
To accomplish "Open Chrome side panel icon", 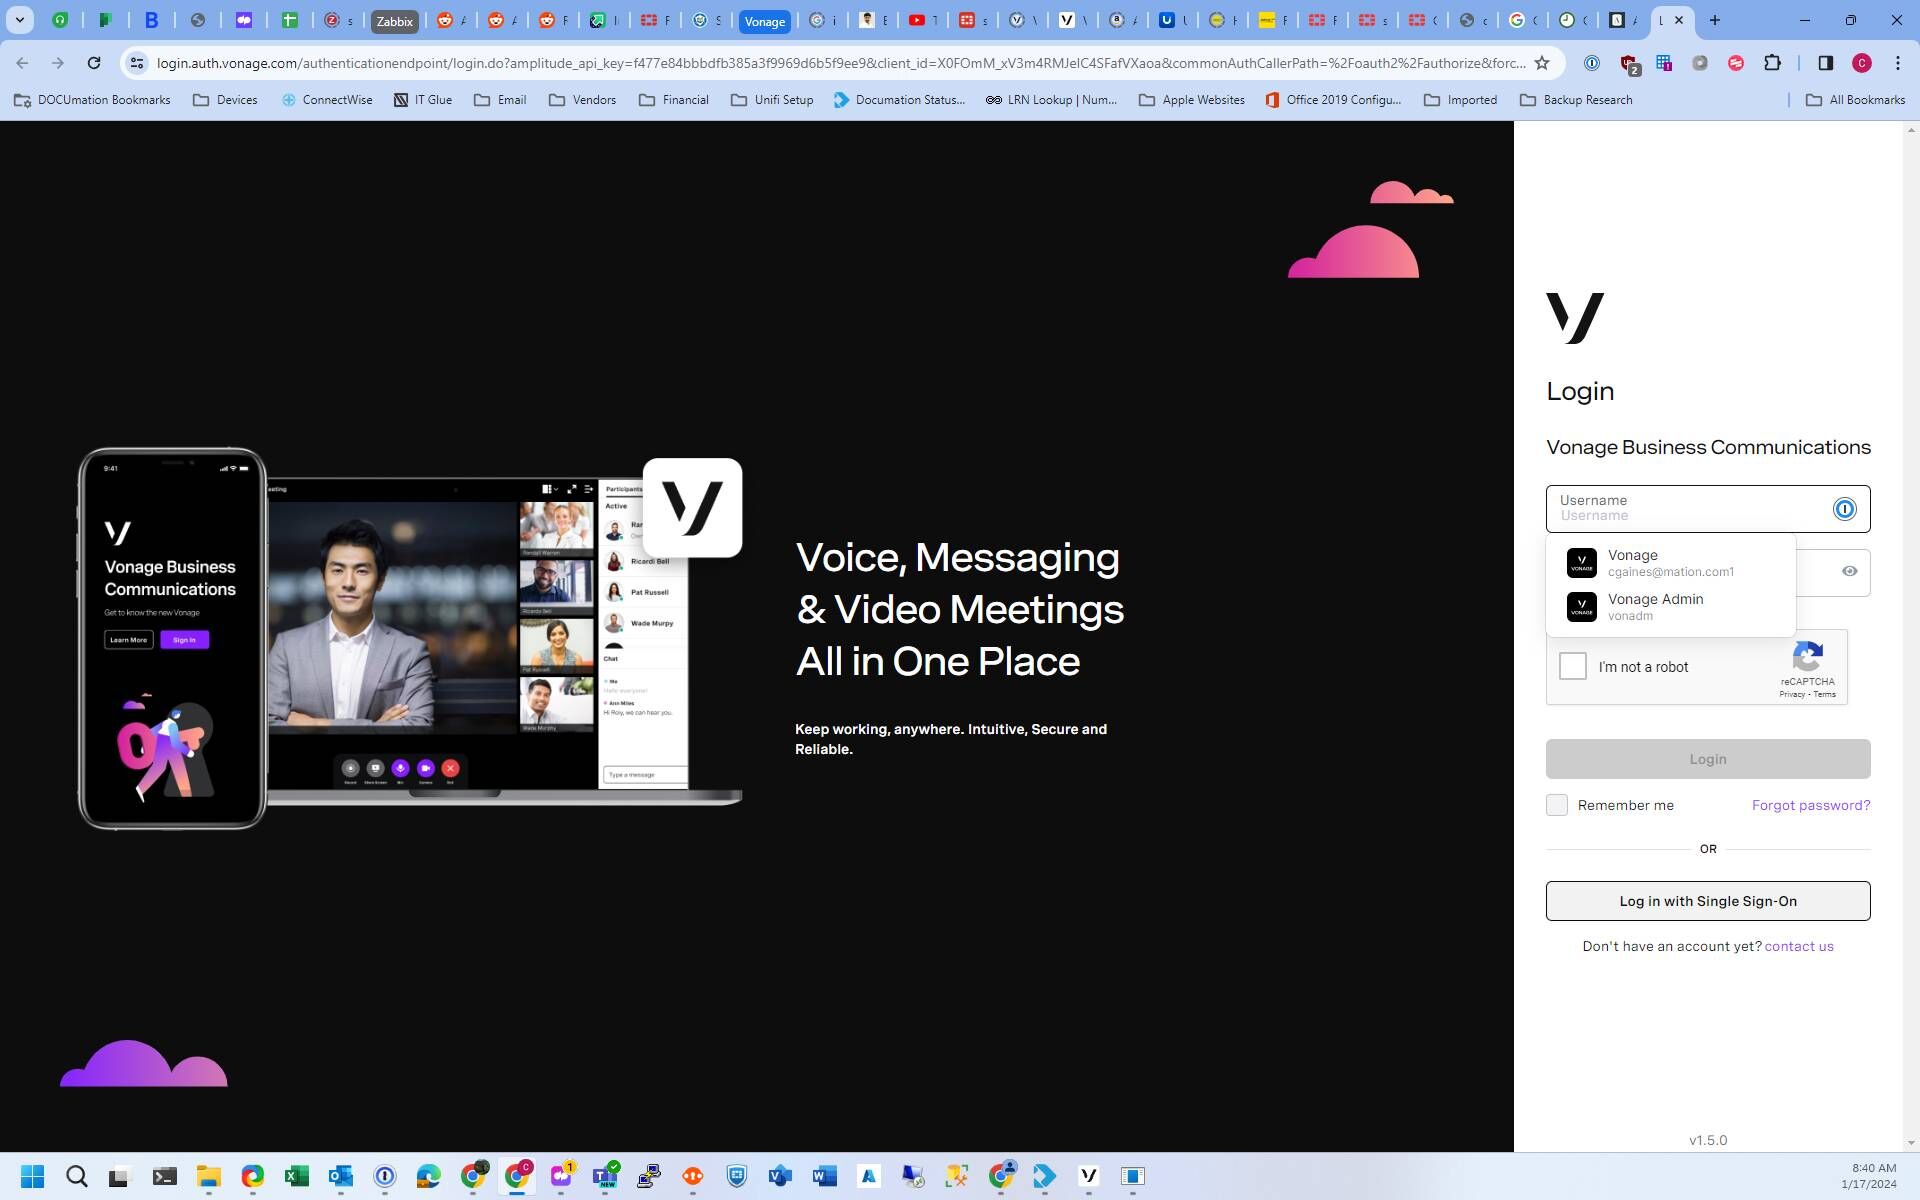I will point(1825,63).
